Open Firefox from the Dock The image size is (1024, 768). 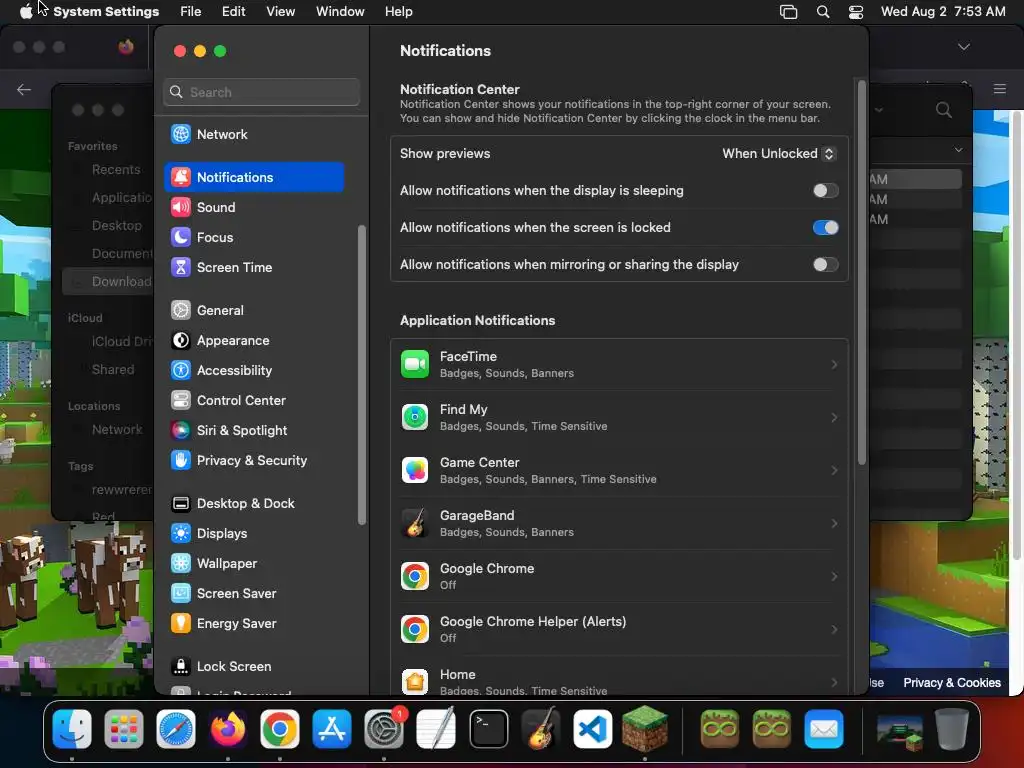point(227,729)
